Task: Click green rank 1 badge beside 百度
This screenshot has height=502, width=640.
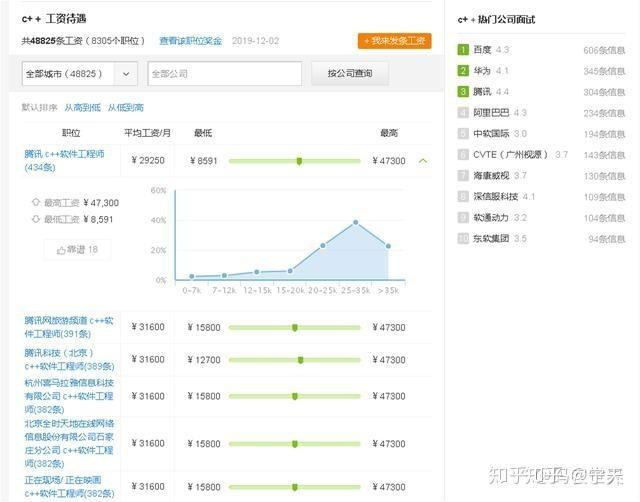Action: (463, 50)
